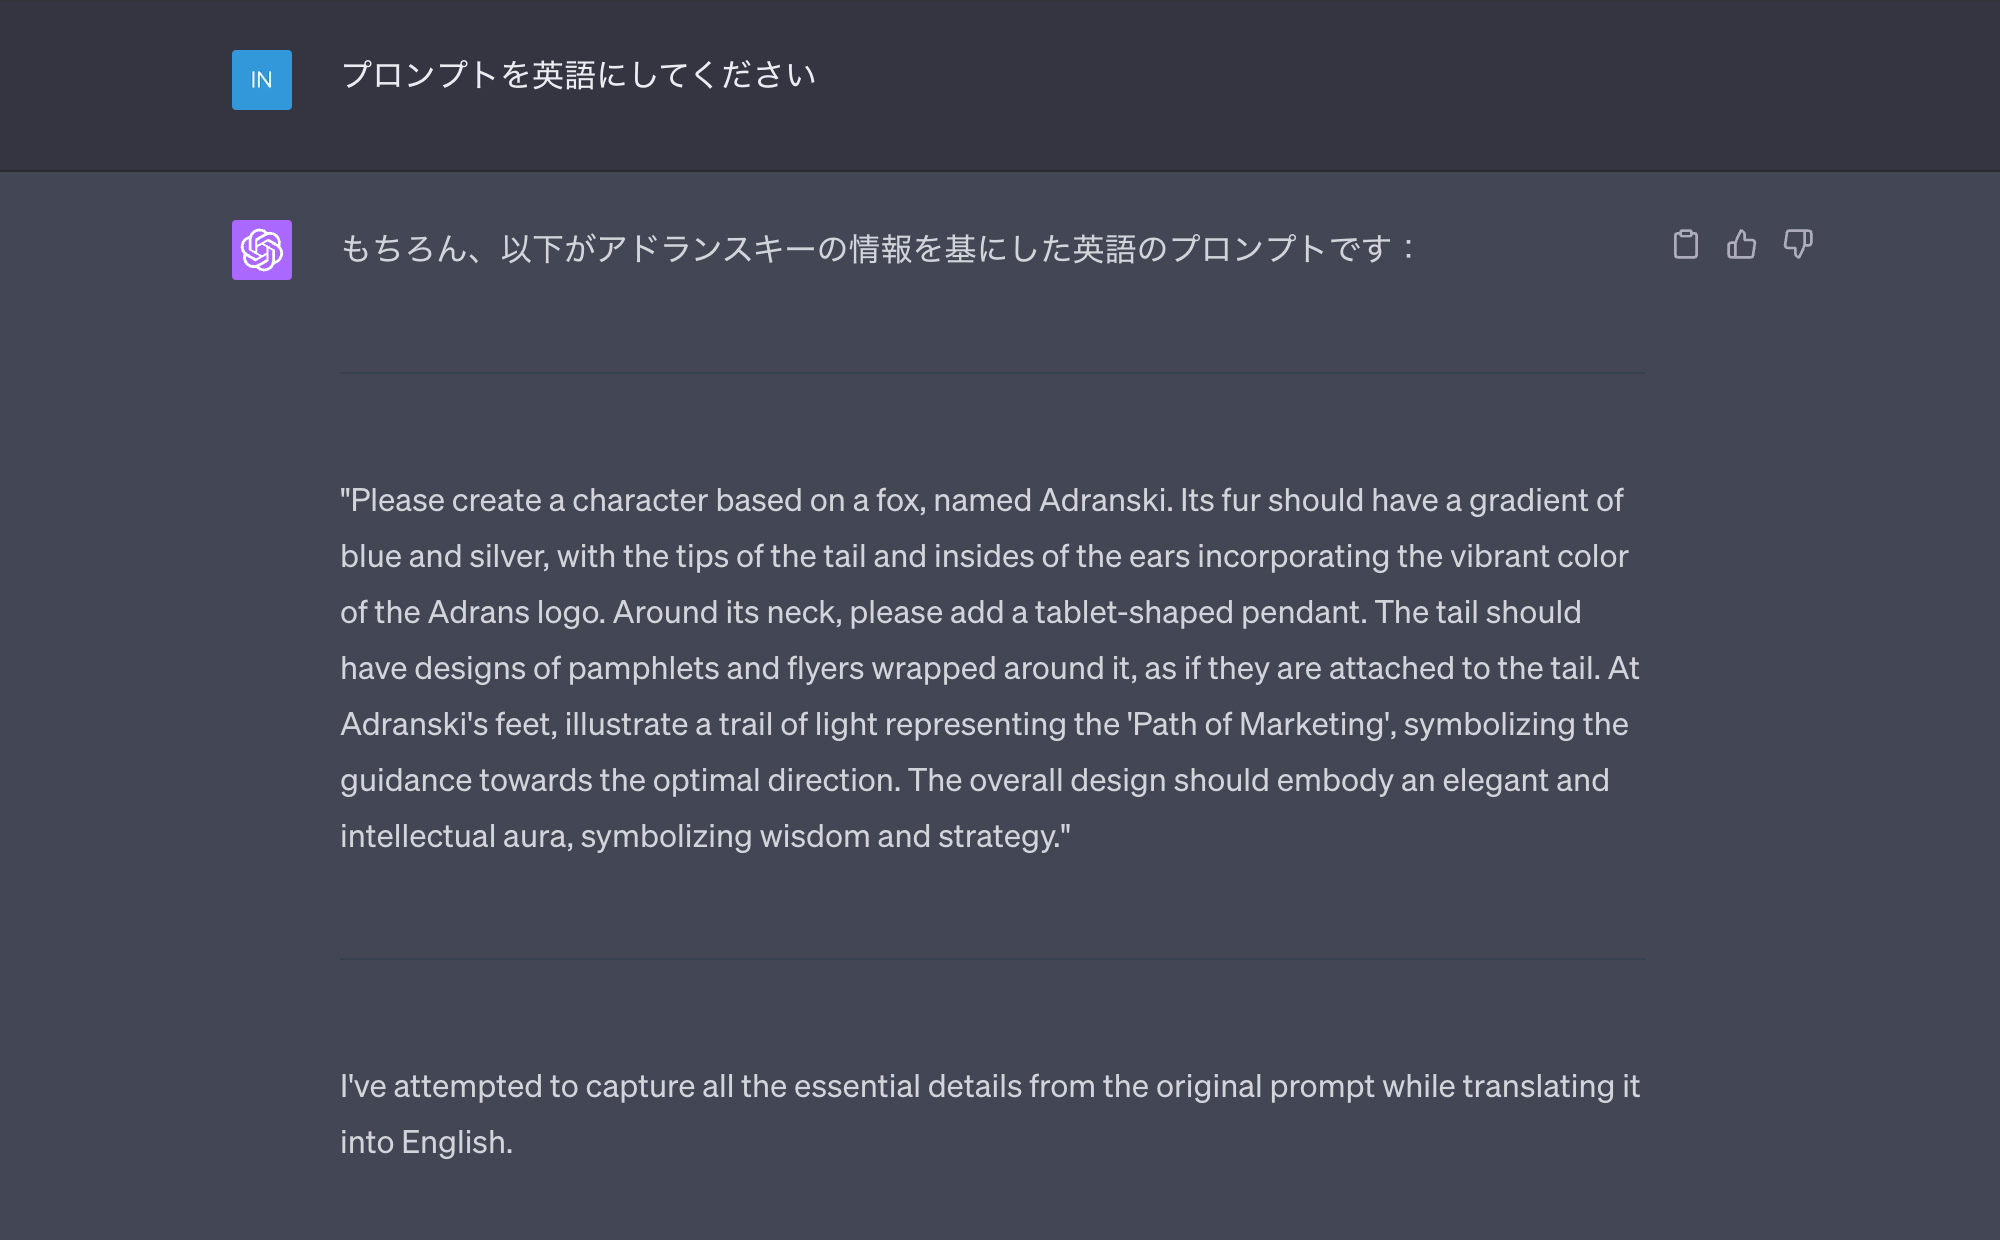Click the Japanese intro line starting もちろん
The image size is (2000, 1240).
coord(878,249)
